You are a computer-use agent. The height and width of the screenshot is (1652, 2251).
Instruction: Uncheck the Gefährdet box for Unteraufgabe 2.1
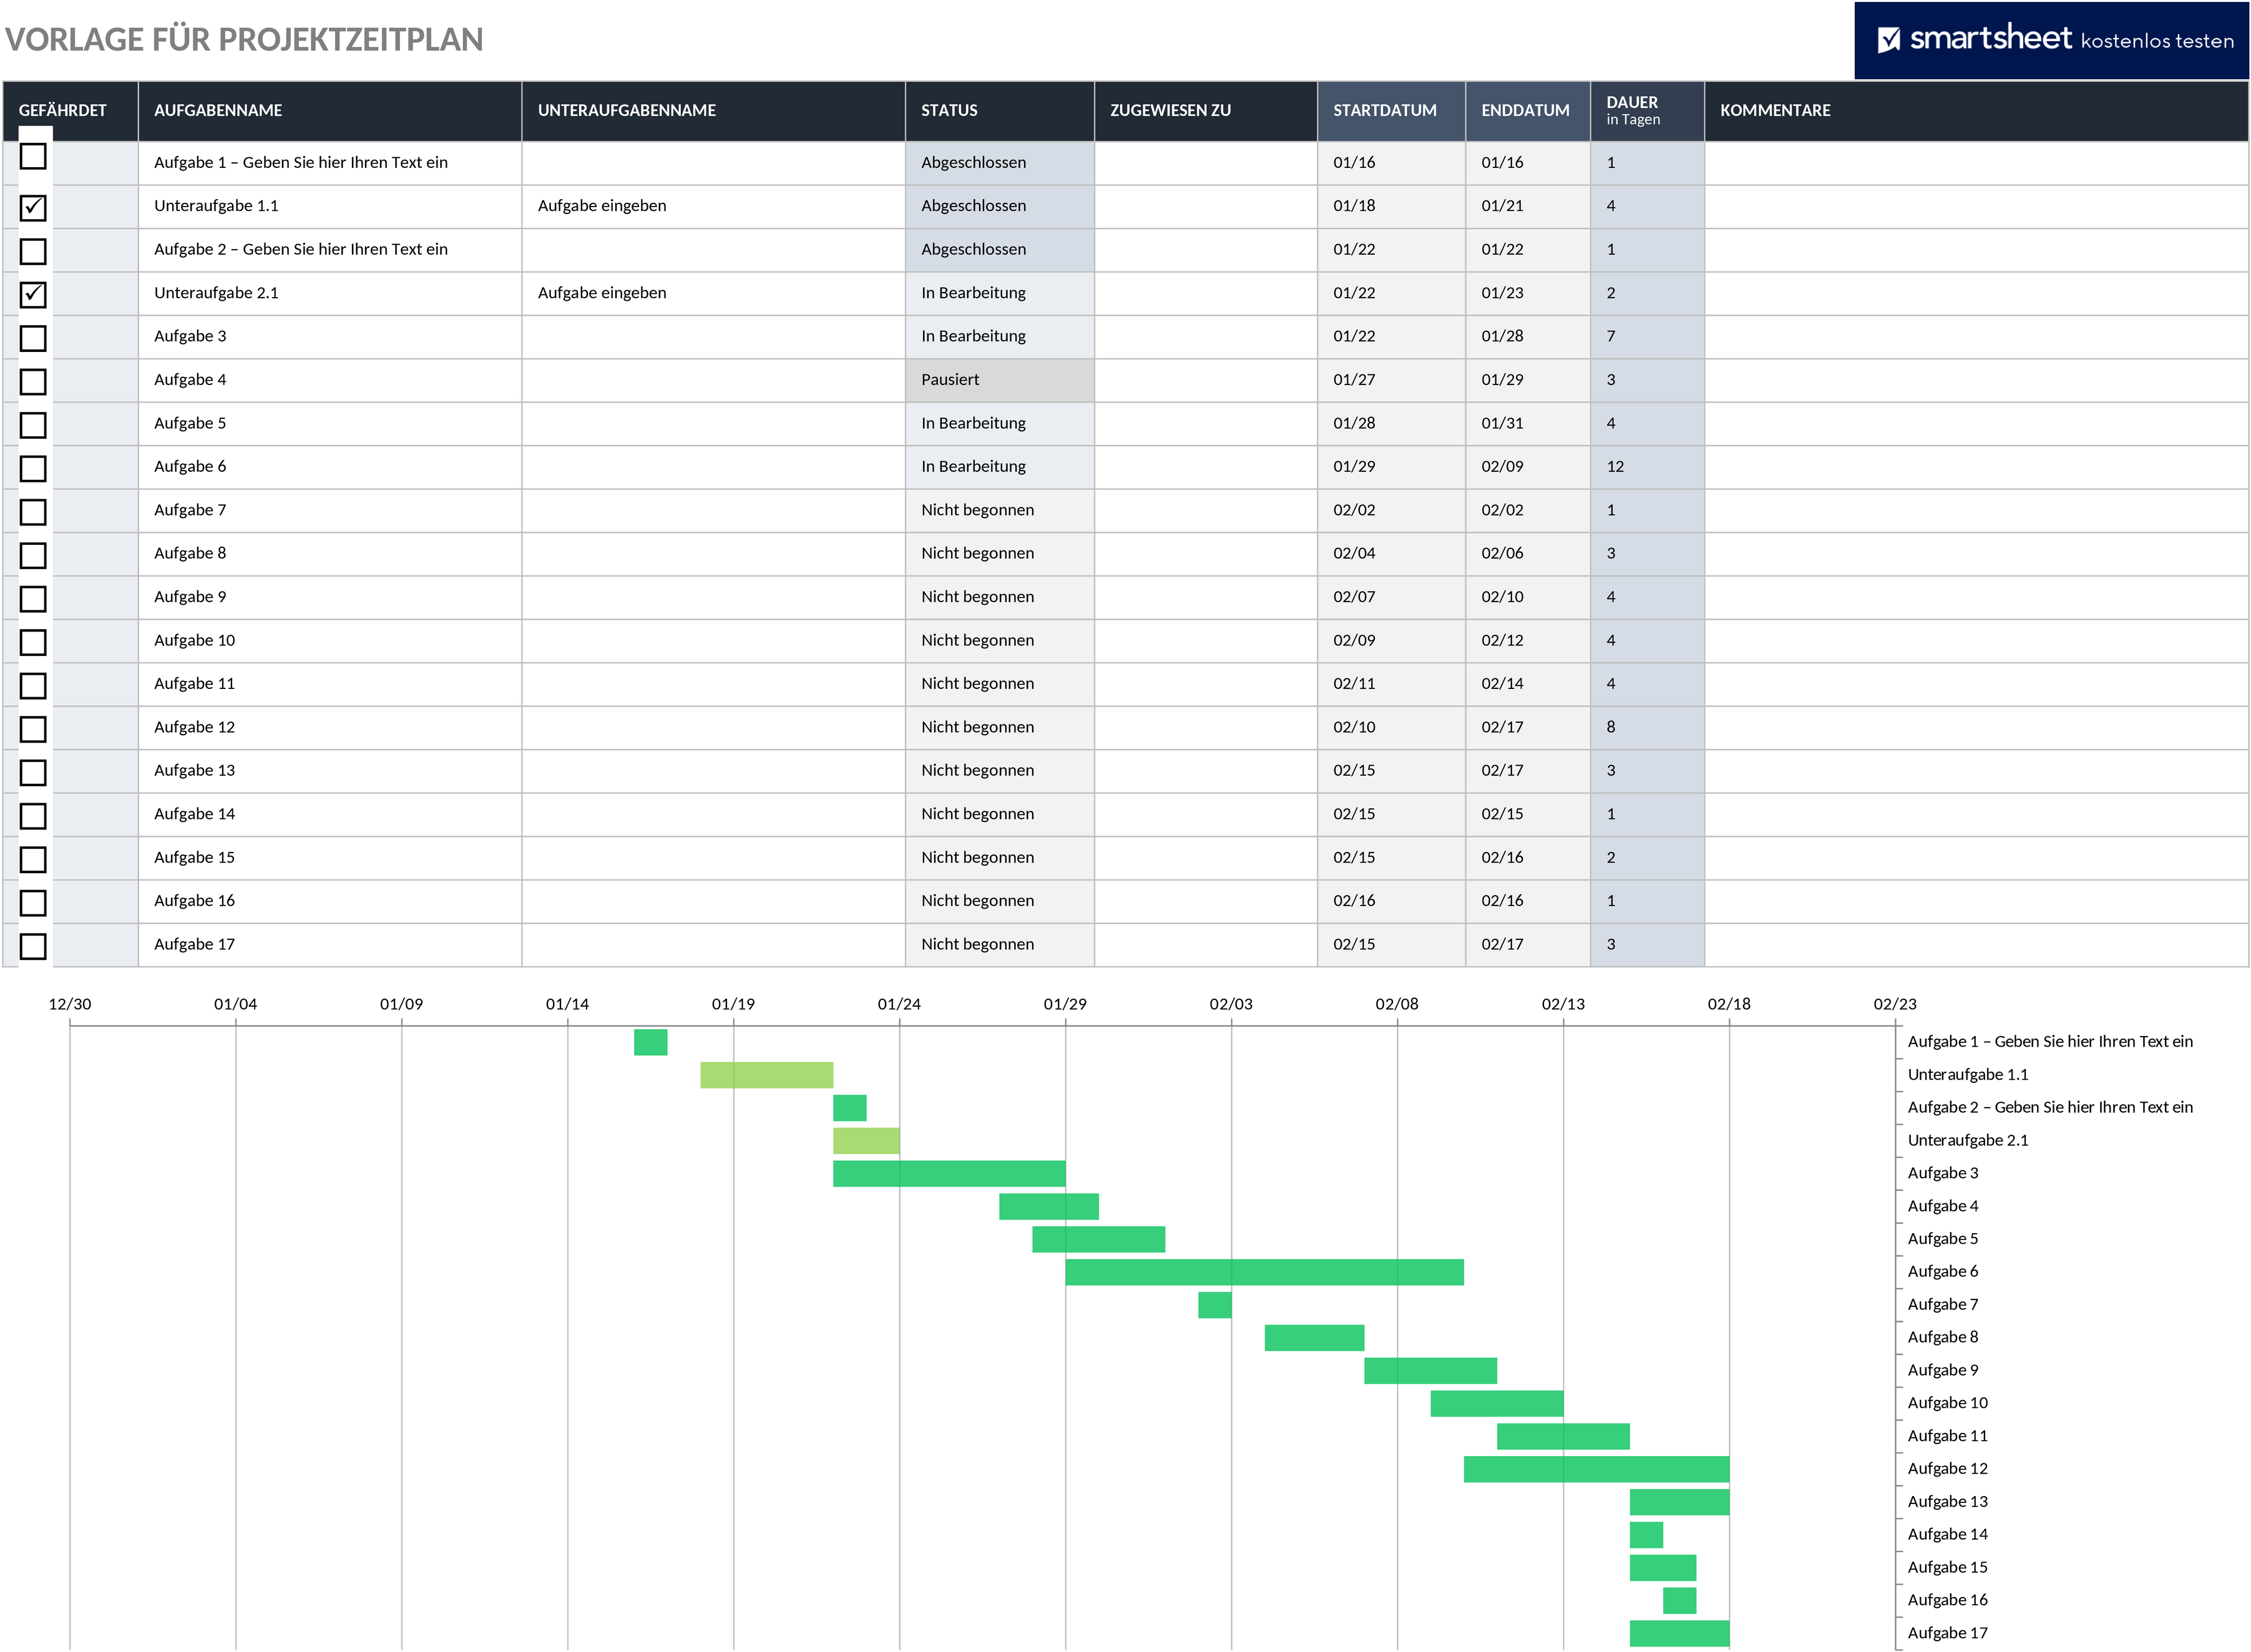tap(33, 294)
